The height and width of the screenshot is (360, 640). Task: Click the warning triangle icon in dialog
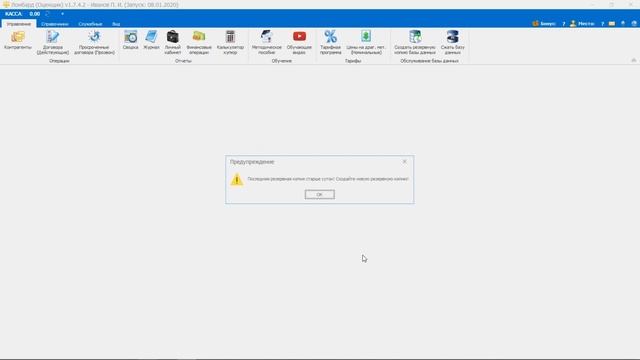tap(237, 180)
